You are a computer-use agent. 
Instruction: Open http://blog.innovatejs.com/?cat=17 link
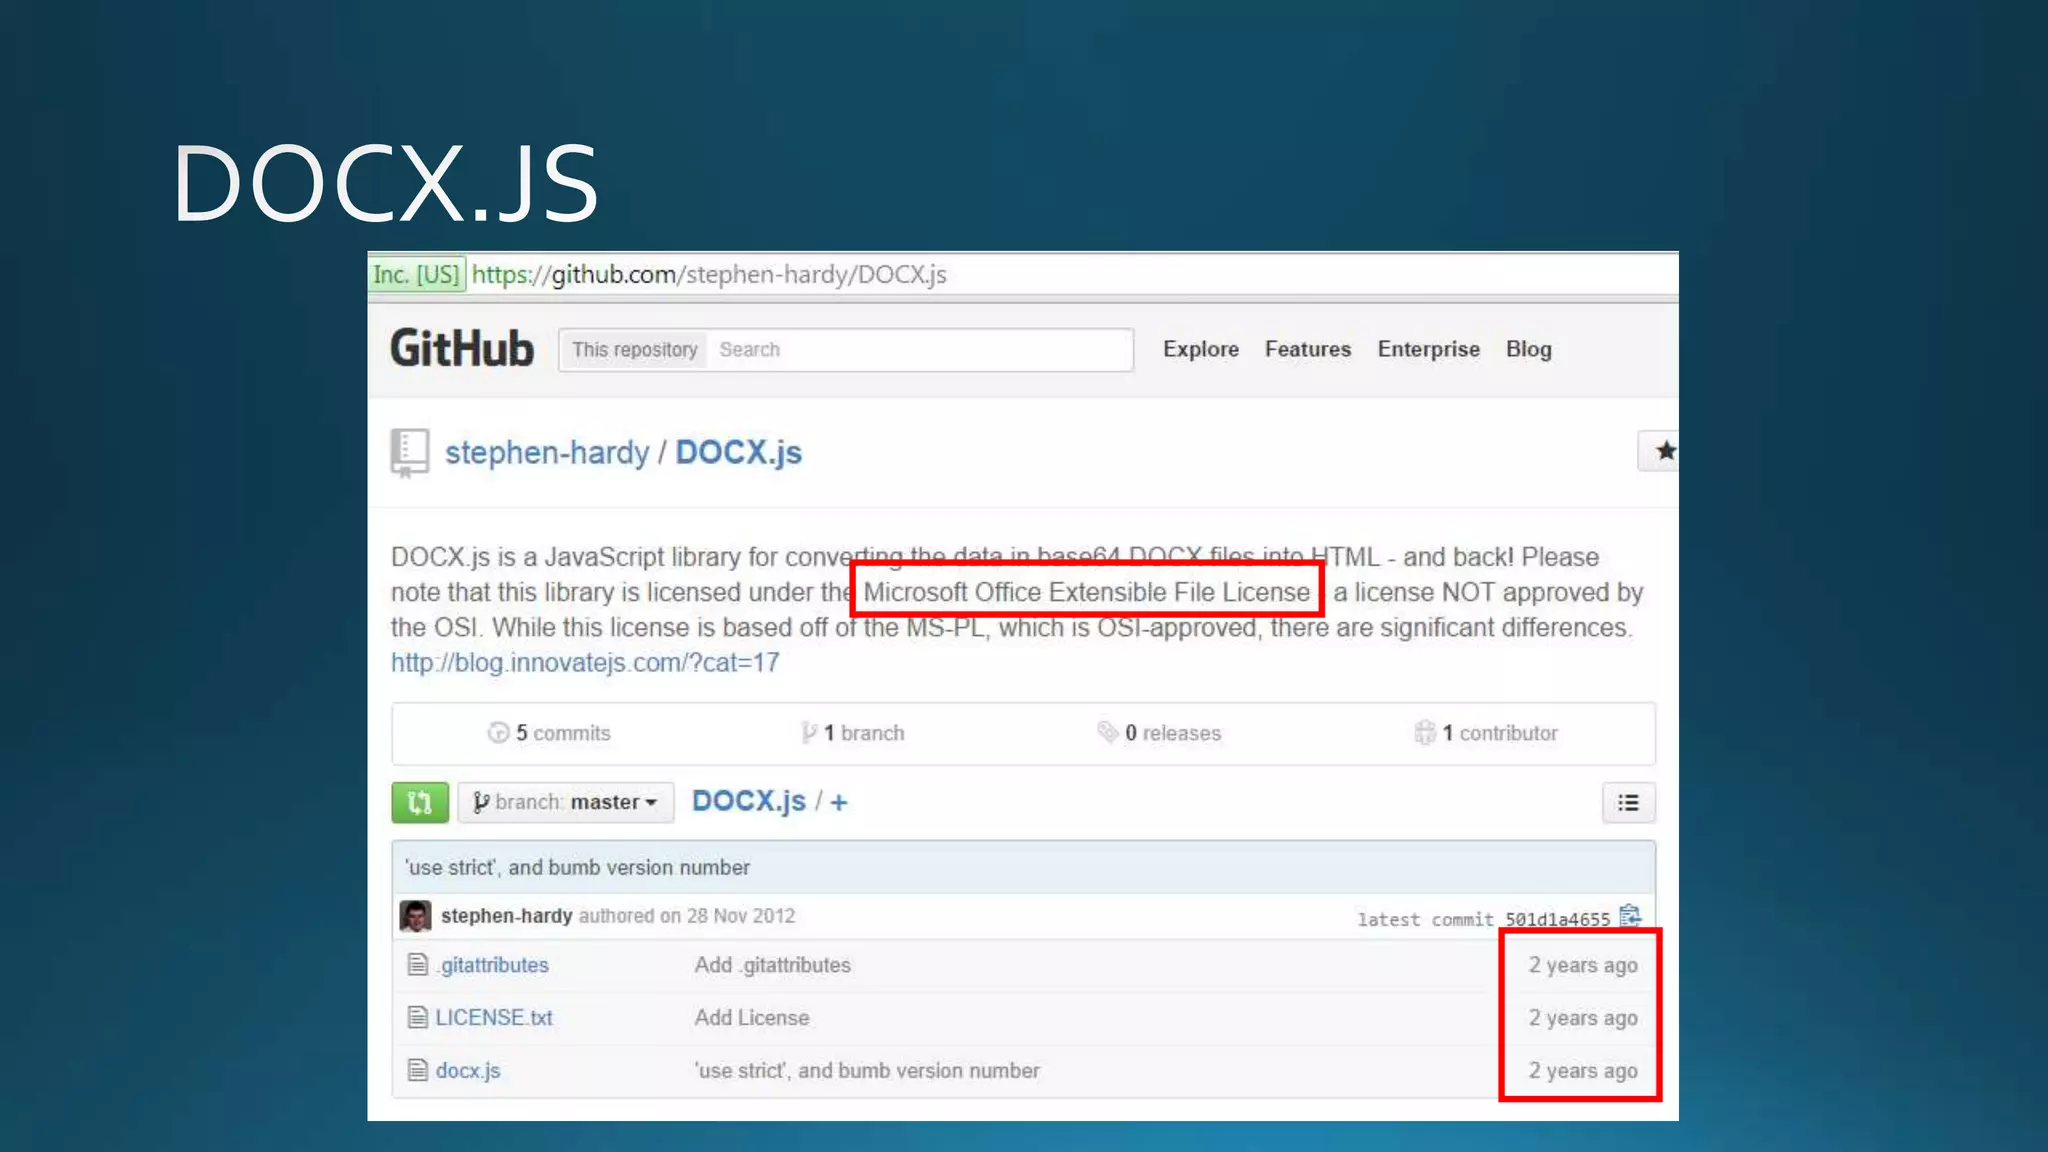585,663
